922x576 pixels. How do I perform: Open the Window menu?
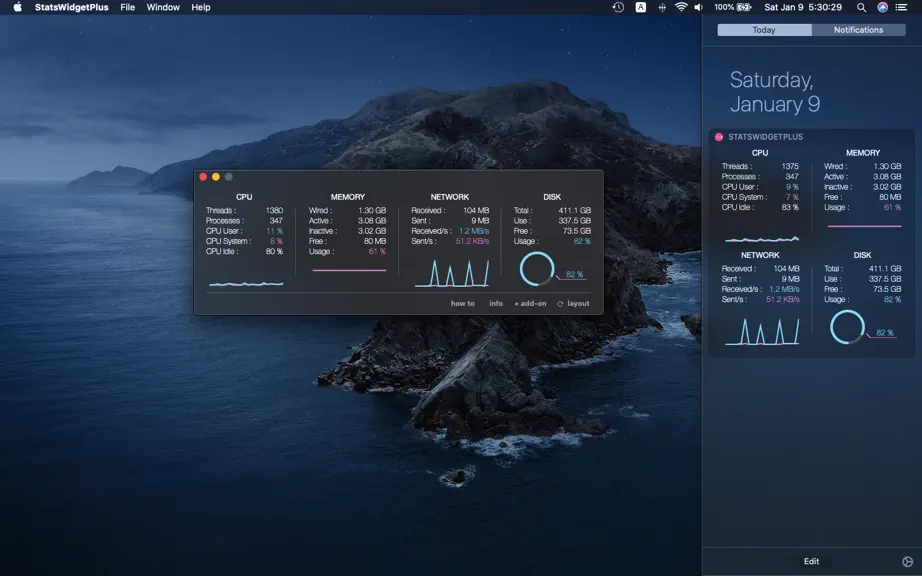pyautogui.click(x=163, y=7)
